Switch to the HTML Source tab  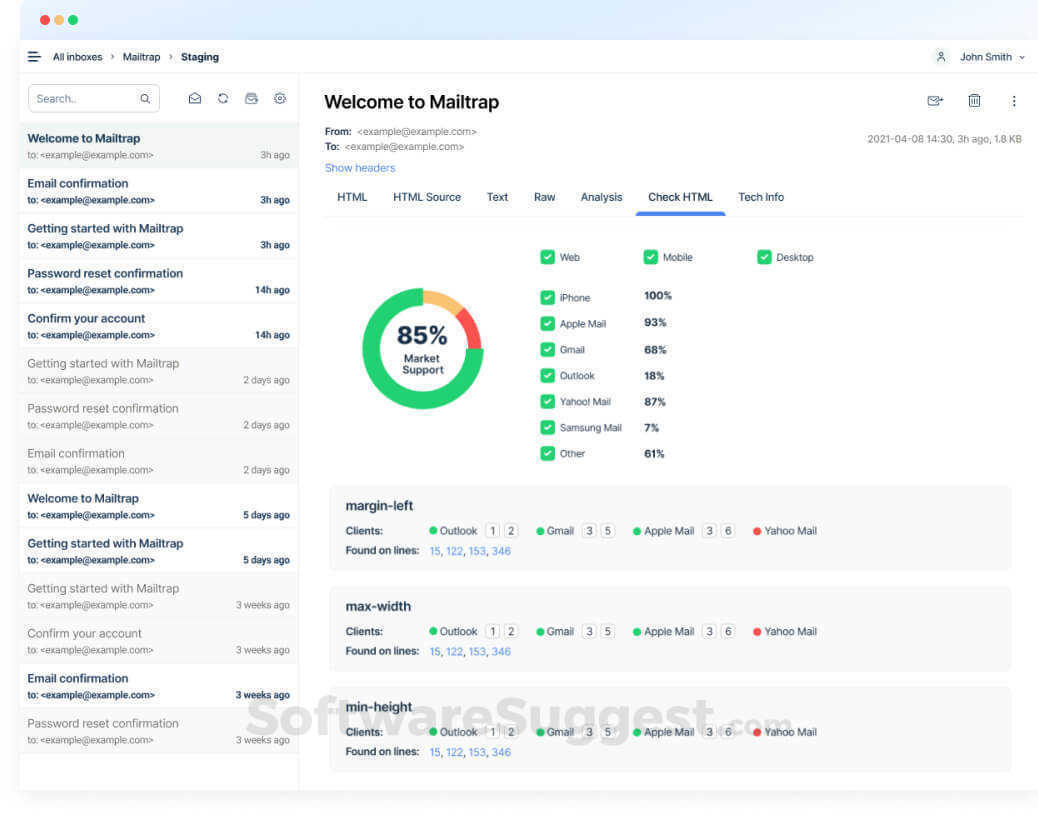click(x=427, y=197)
